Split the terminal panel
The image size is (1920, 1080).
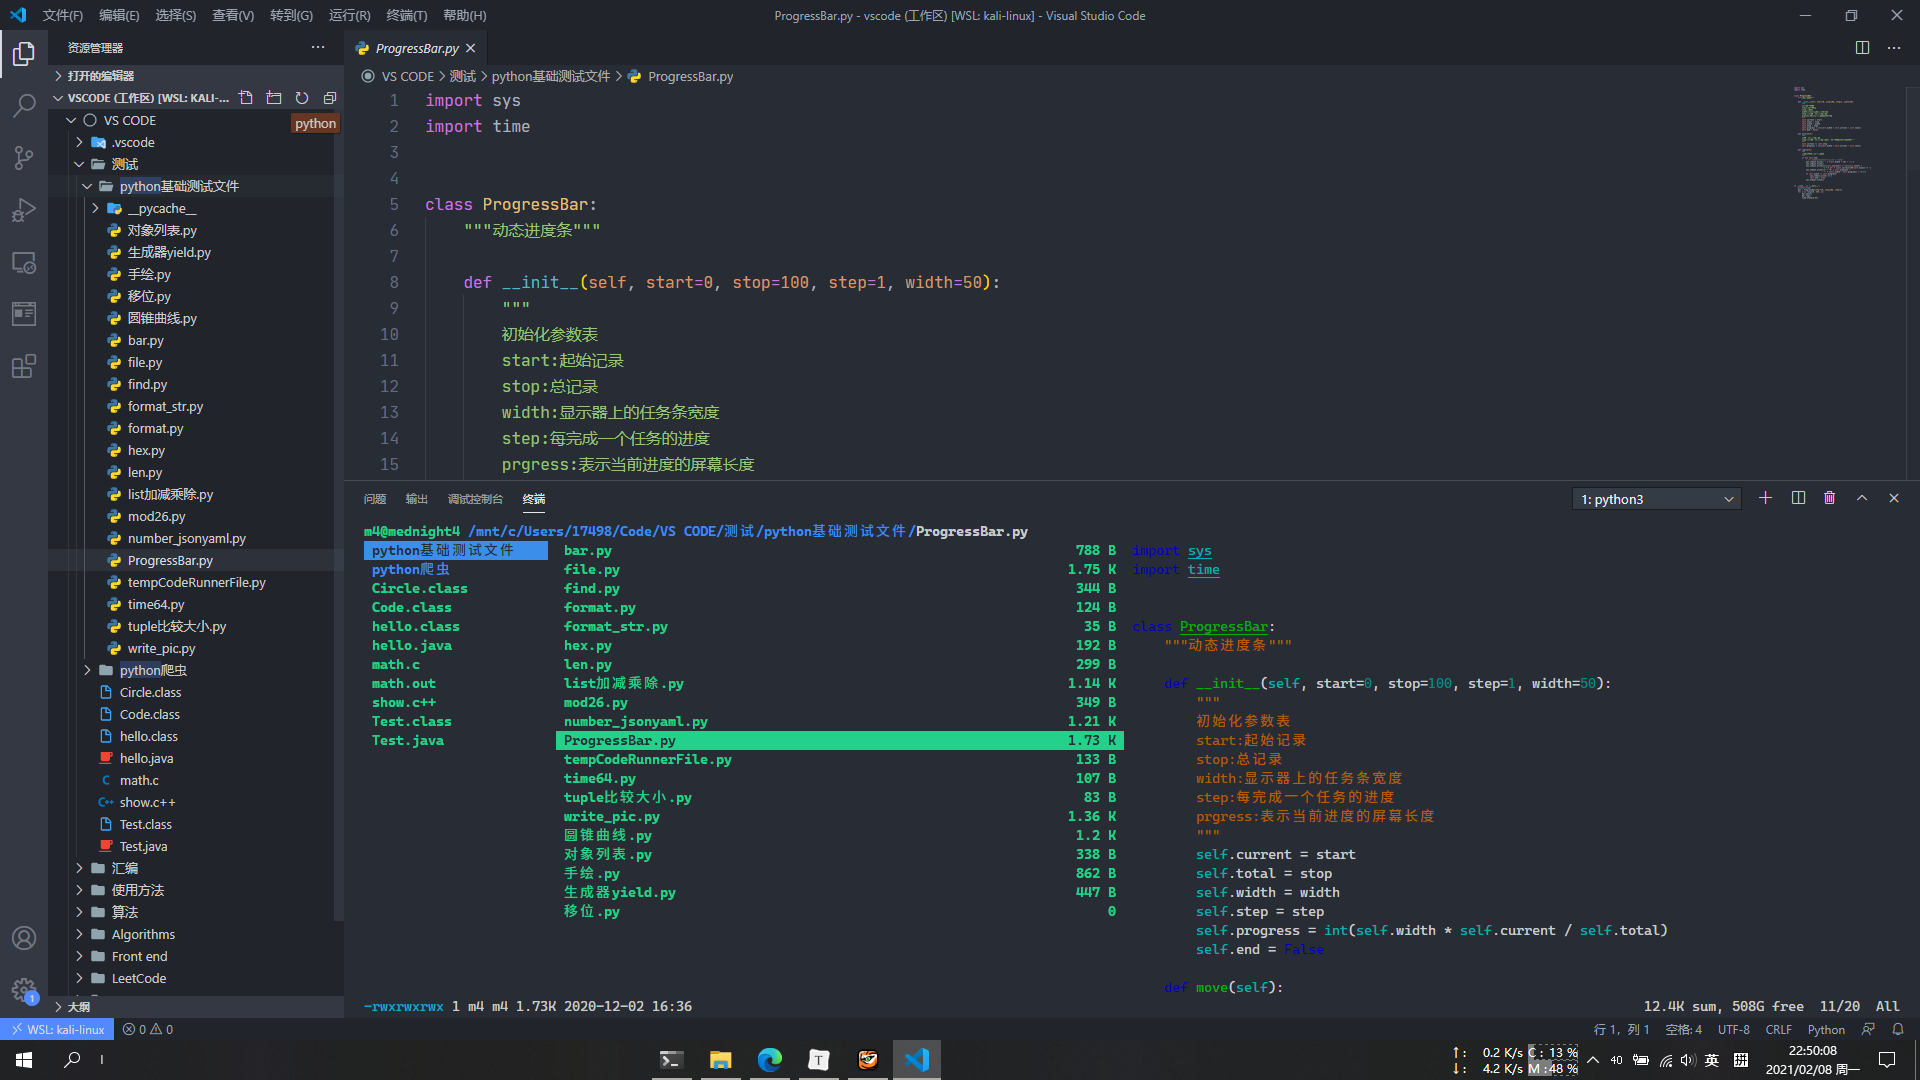pyautogui.click(x=1798, y=498)
